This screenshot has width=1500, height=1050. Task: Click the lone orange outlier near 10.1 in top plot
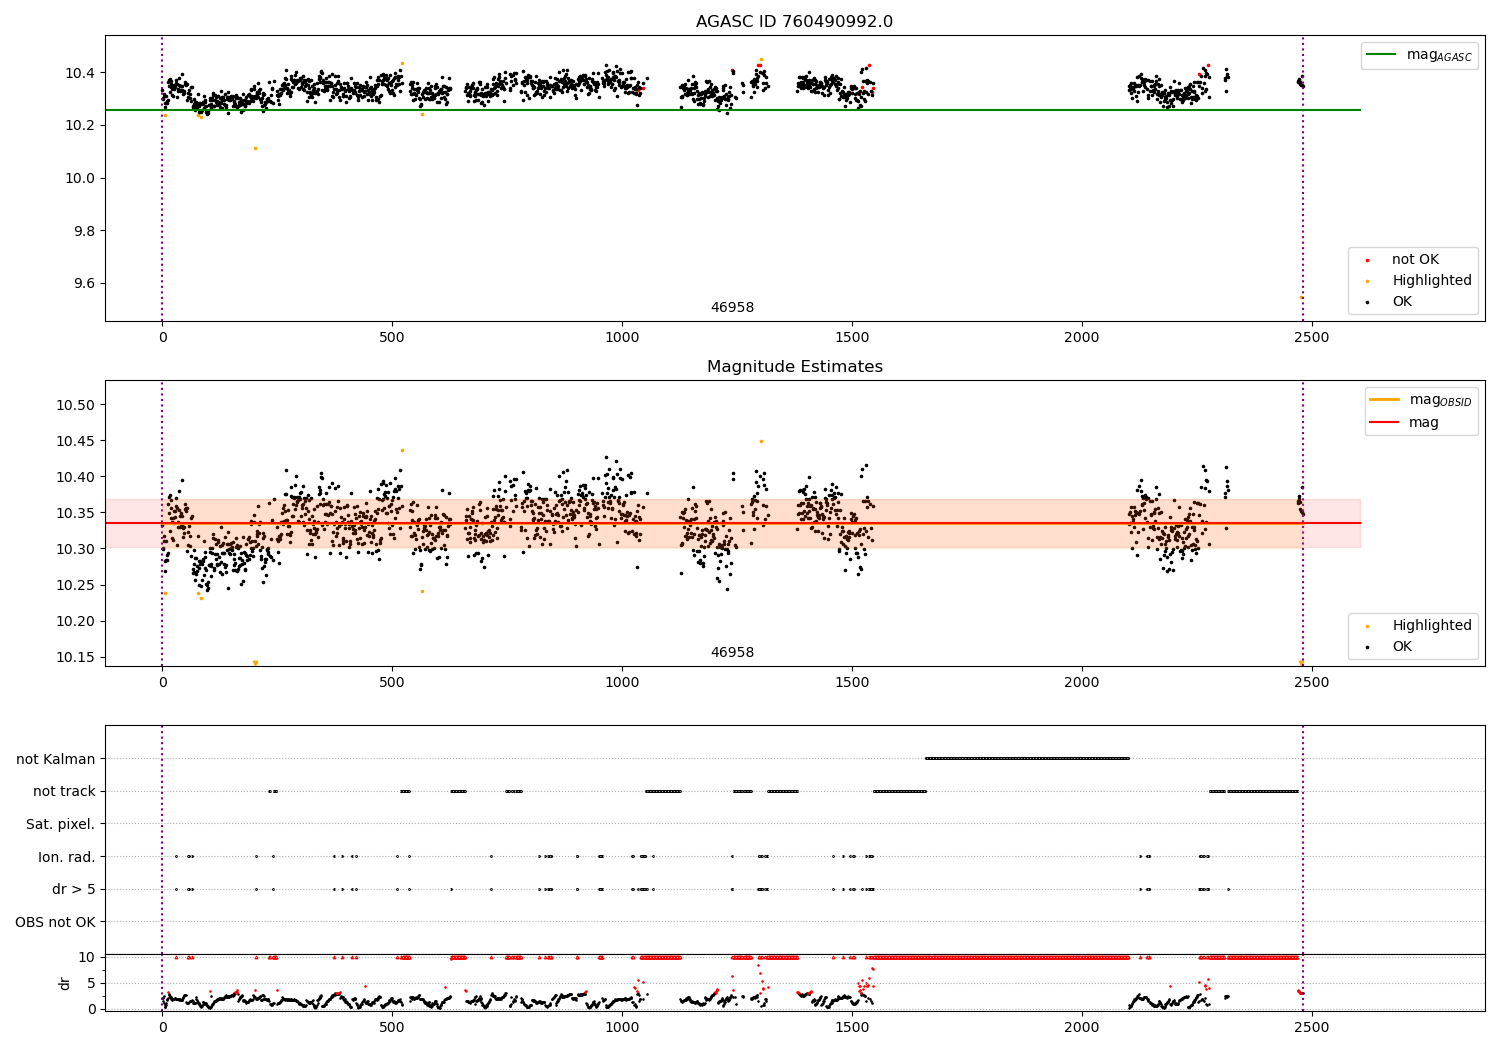click(255, 149)
